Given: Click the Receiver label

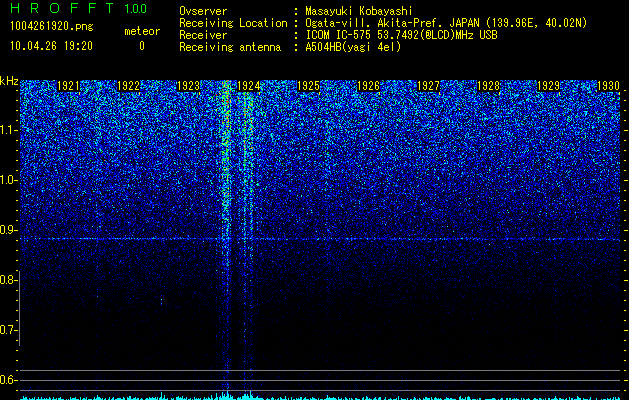Looking at the screenshot, I should click(x=203, y=35).
